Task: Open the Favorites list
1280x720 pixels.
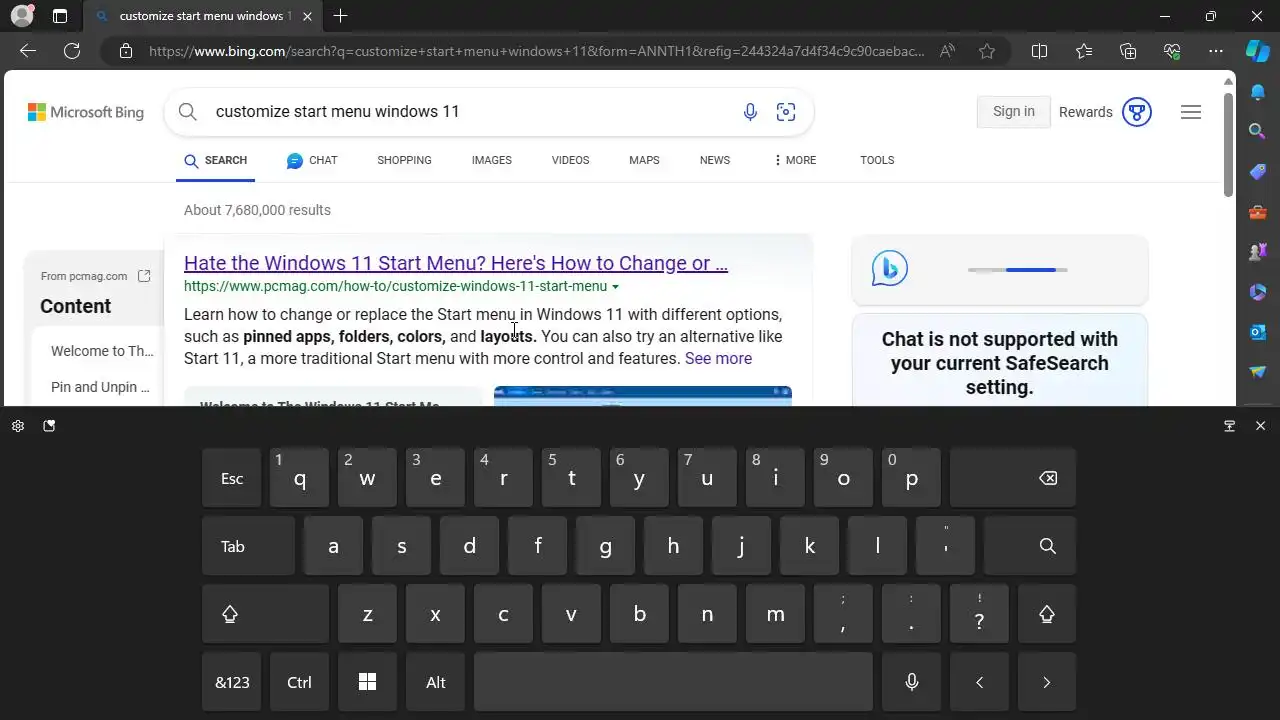Action: 1084,51
